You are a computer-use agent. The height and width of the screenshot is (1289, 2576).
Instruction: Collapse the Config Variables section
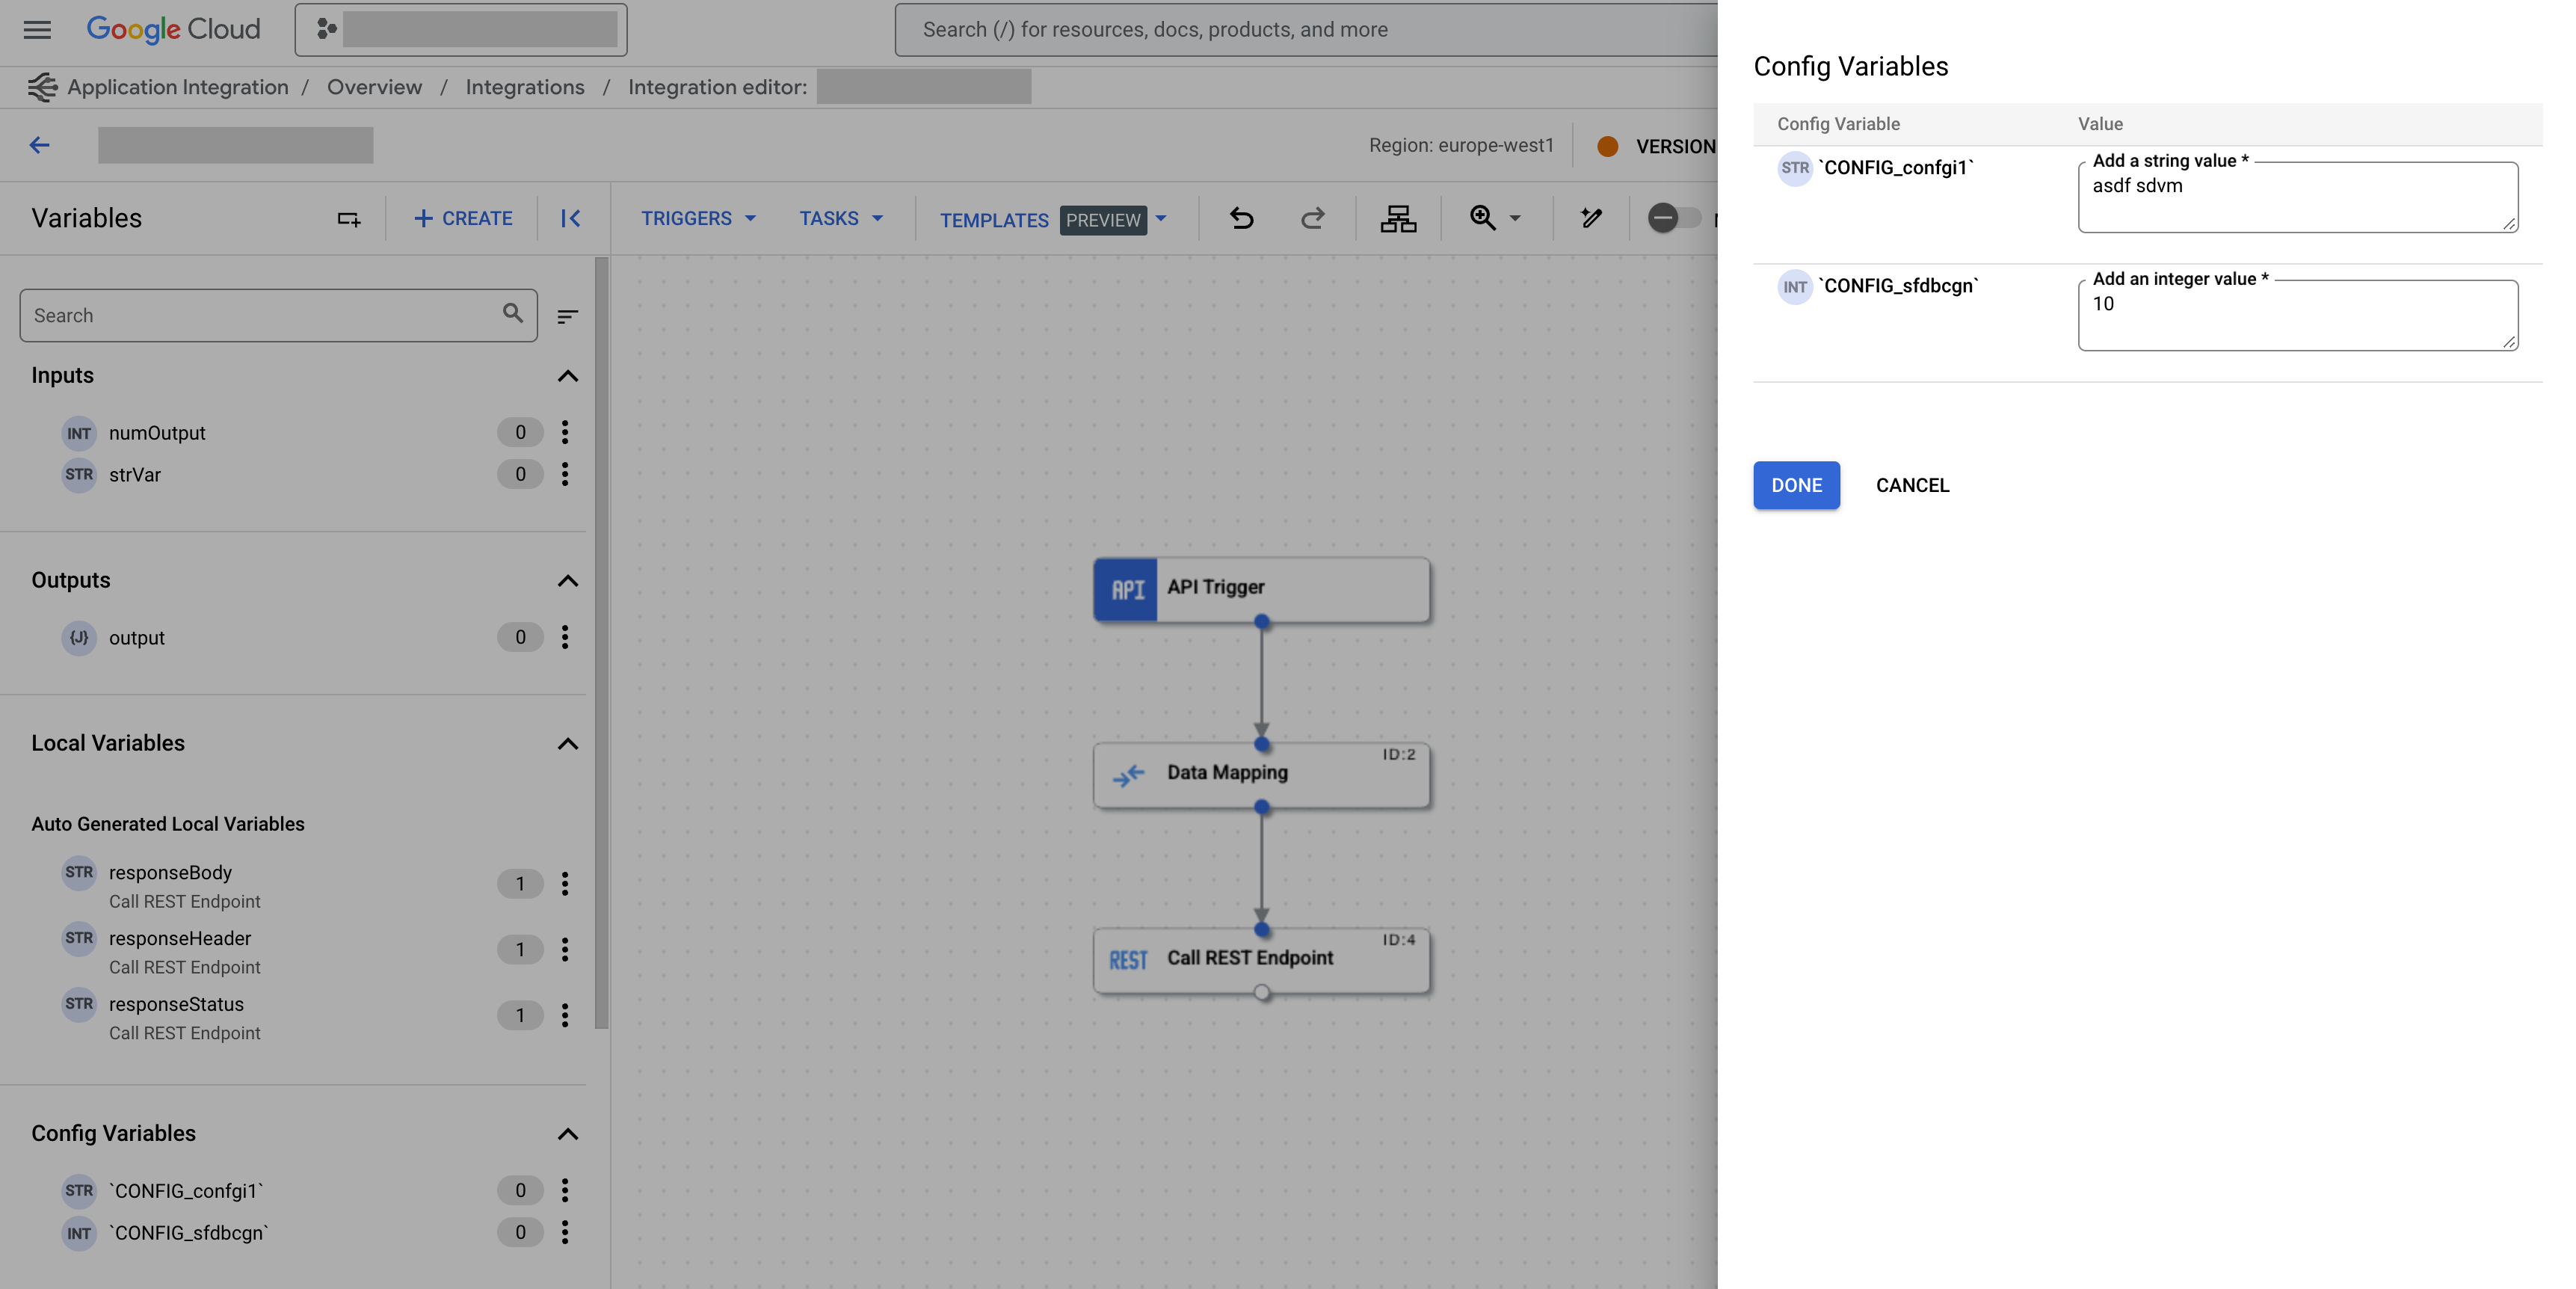point(565,1134)
